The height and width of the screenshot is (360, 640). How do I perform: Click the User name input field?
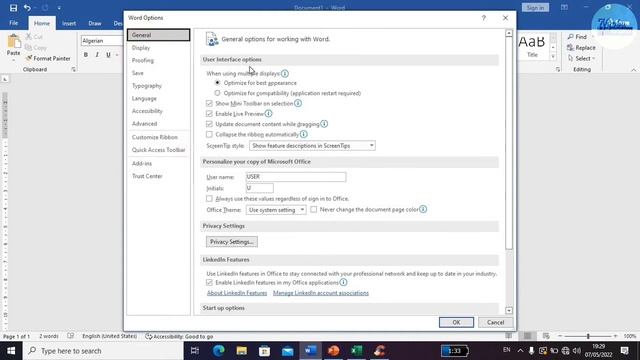pos(296,177)
